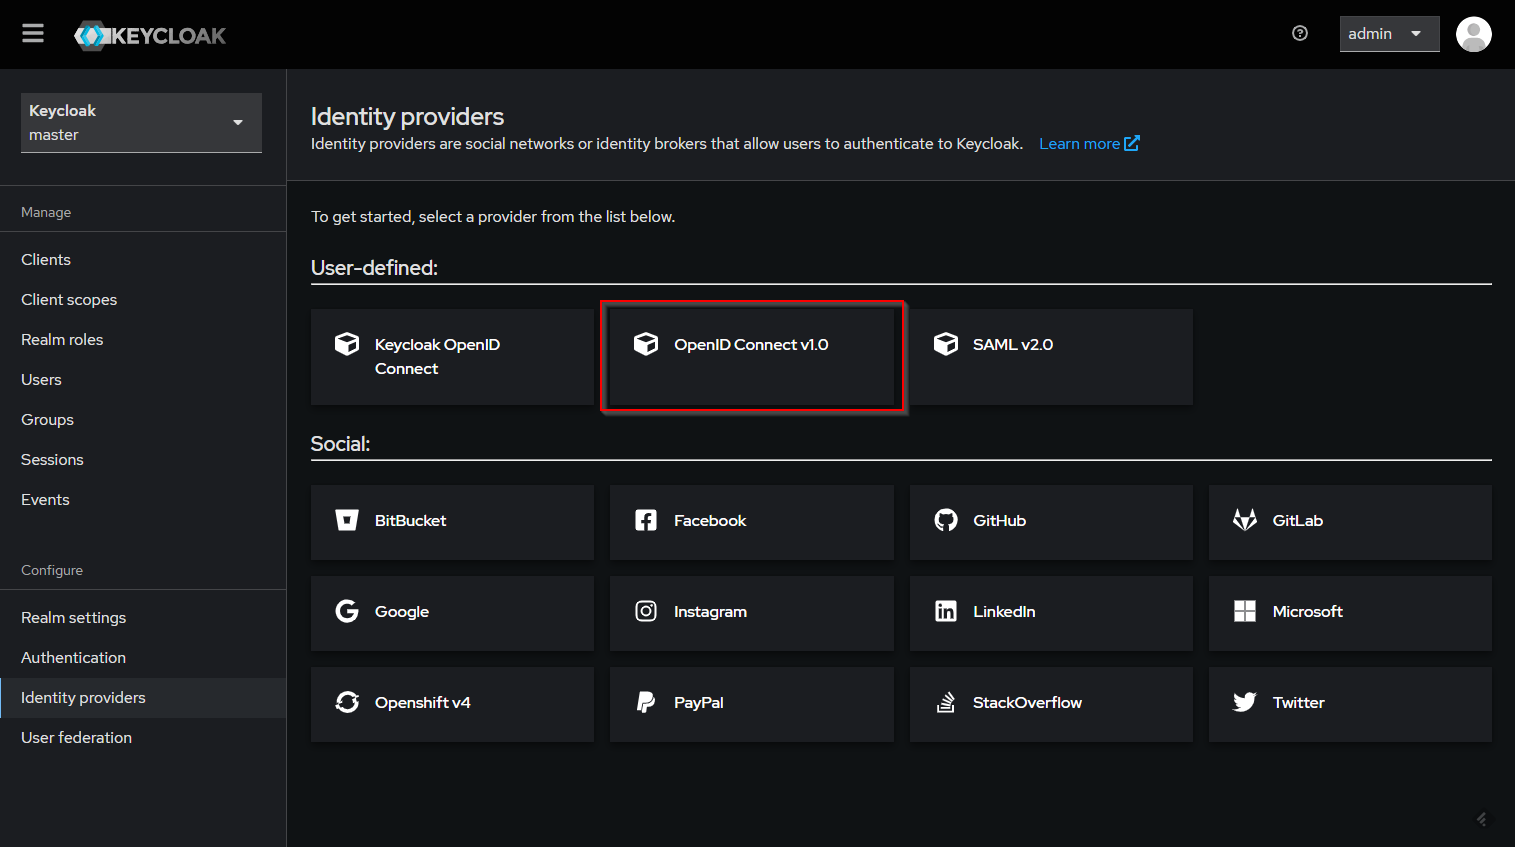The width and height of the screenshot is (1515, 847).
Task: Click the StackOverflow logo icon
Action: tap(945, 702)
